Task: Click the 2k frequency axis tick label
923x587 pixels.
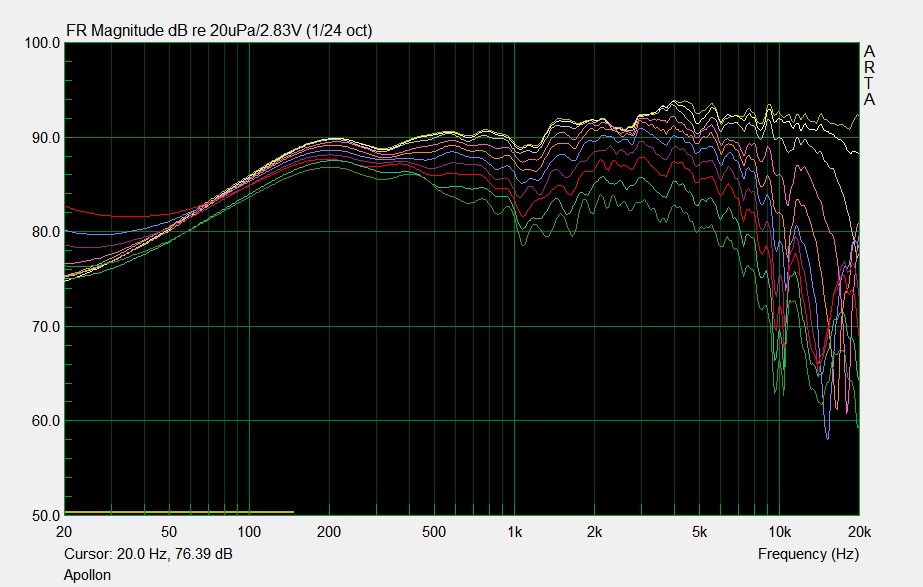Action: pyautogui.click(x=595, y=531)
